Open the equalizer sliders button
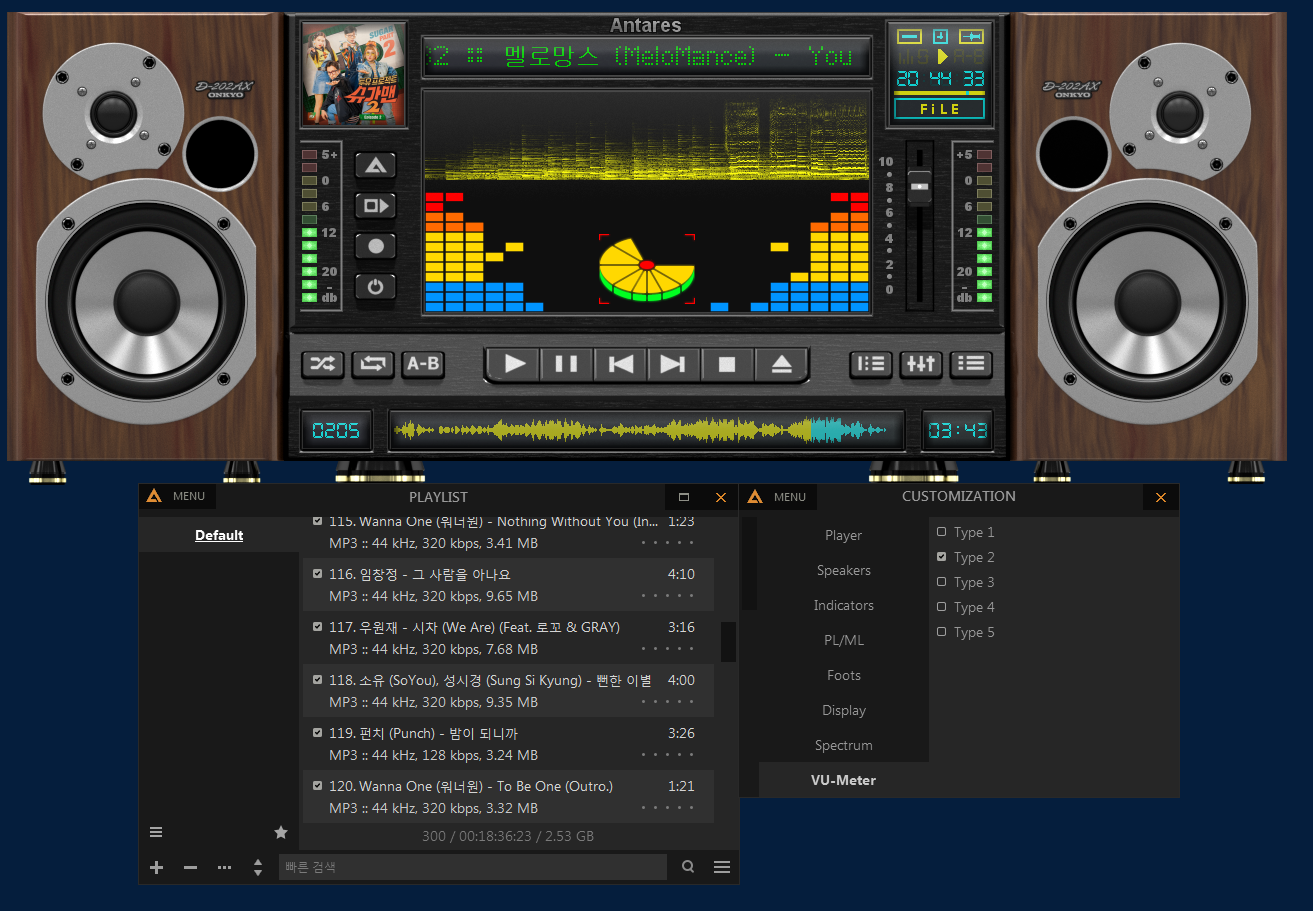This screenshot has width=1313, height=911. pos(921,364)
